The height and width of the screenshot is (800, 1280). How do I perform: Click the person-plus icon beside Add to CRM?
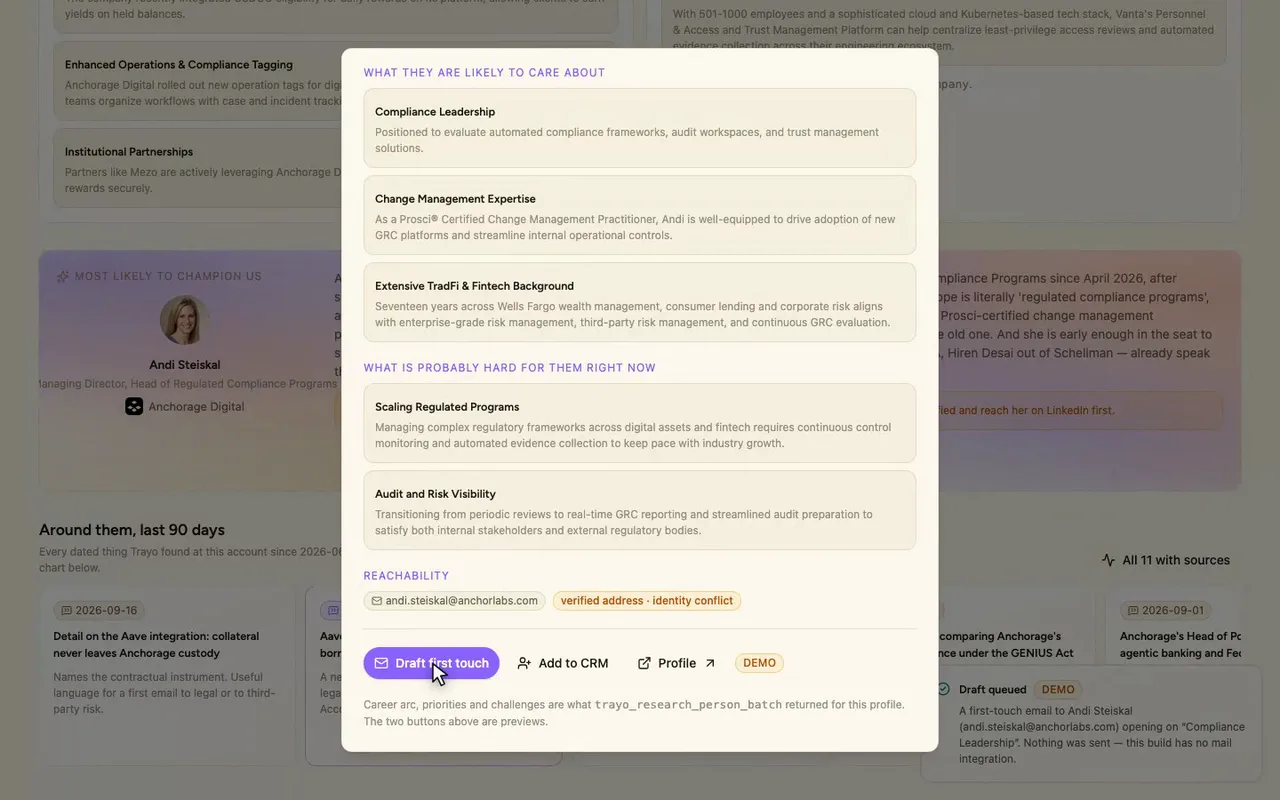[524, 663]
